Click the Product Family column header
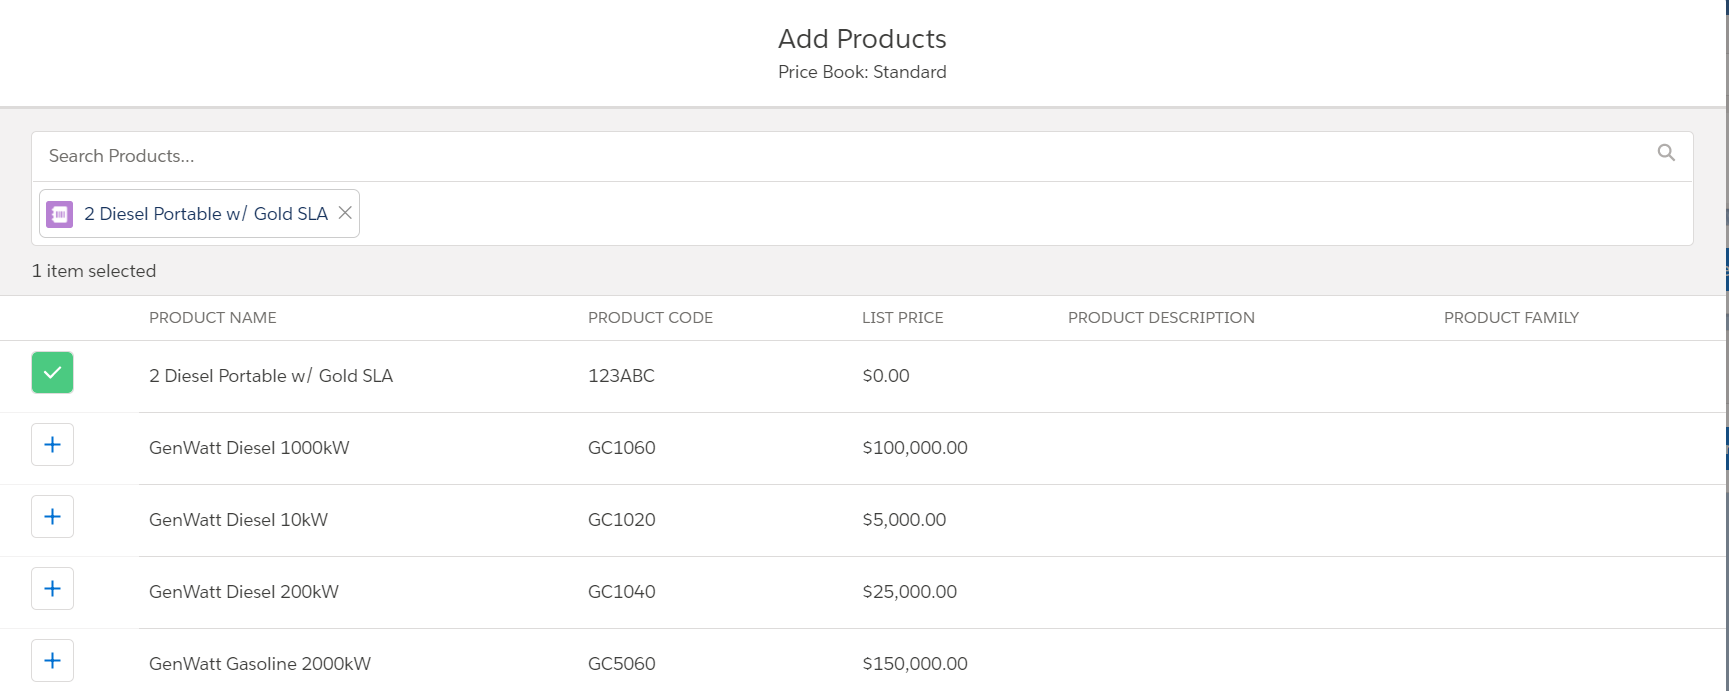Viewport: 1729px width, 691px height. click(1511, 318)
